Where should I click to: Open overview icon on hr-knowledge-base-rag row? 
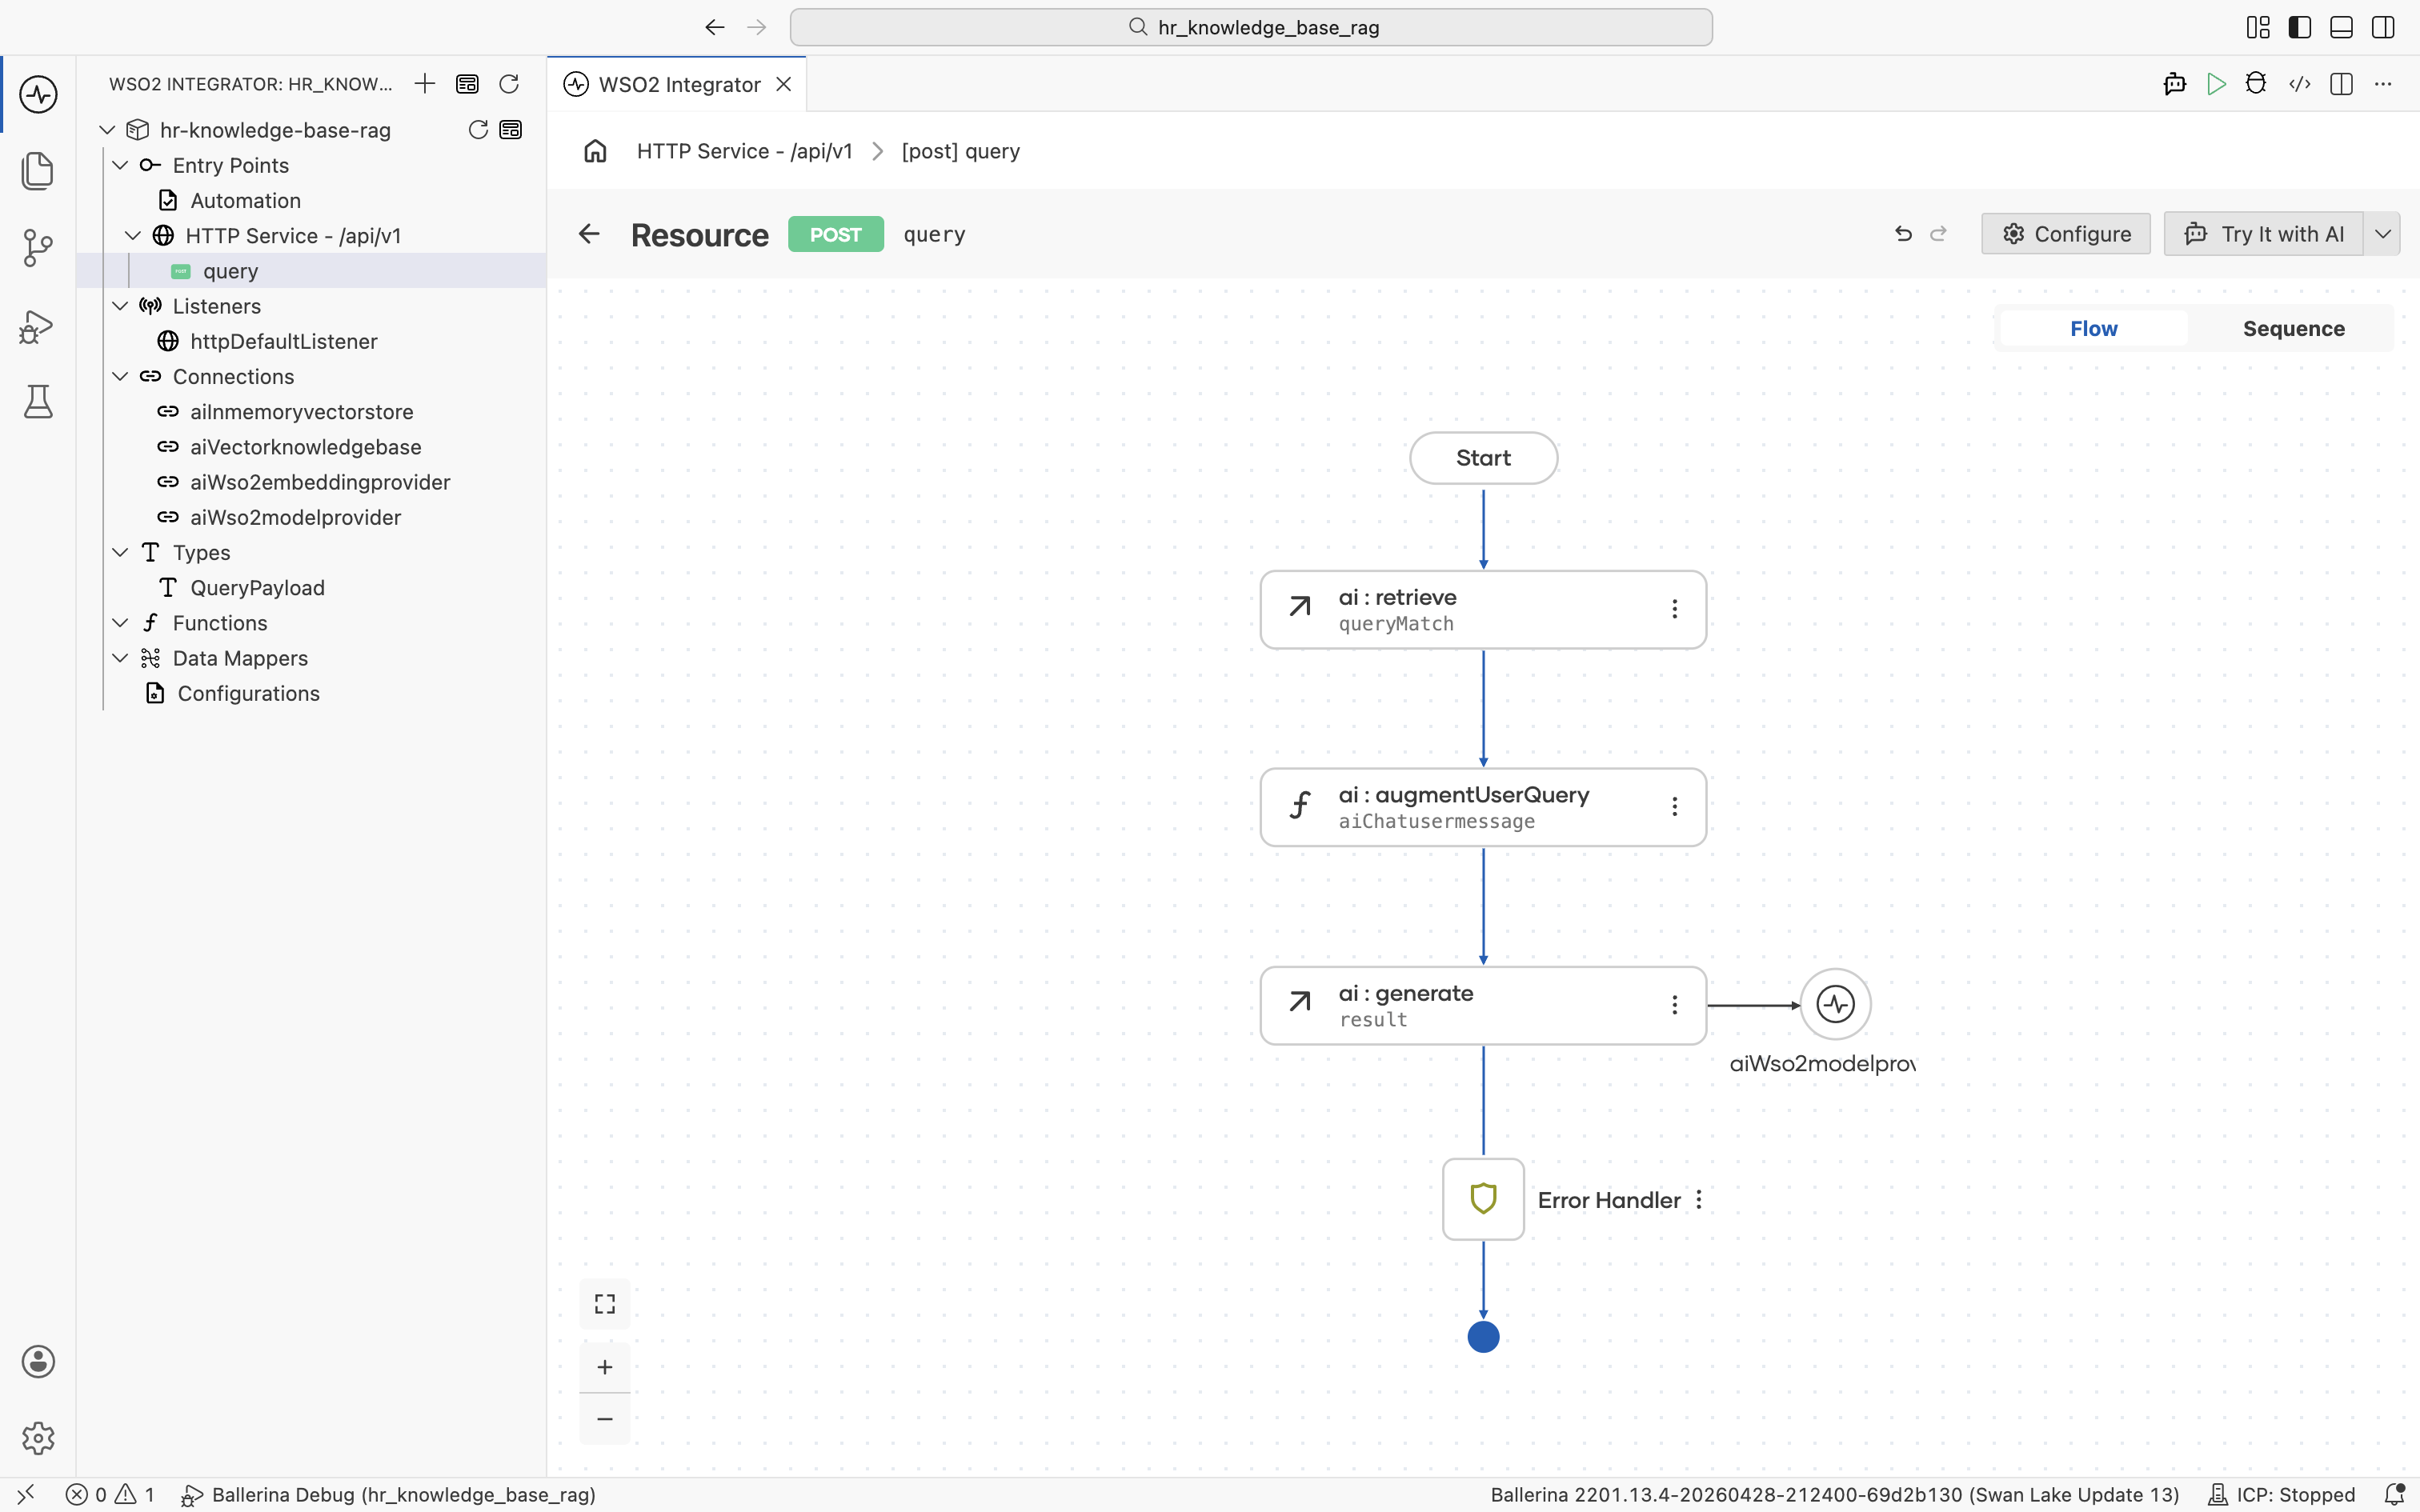(x=511, y=130)
